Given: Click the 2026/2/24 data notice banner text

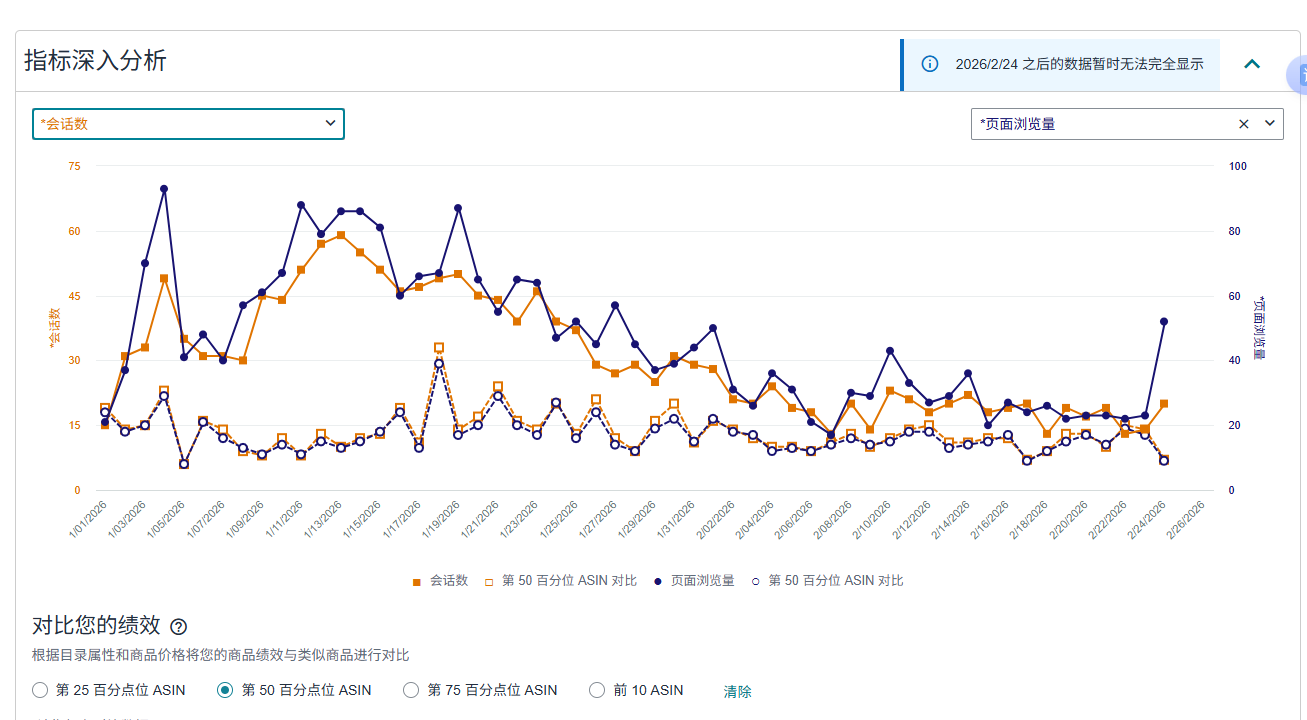Looking at the screenshot, I should click(1079, 64).
